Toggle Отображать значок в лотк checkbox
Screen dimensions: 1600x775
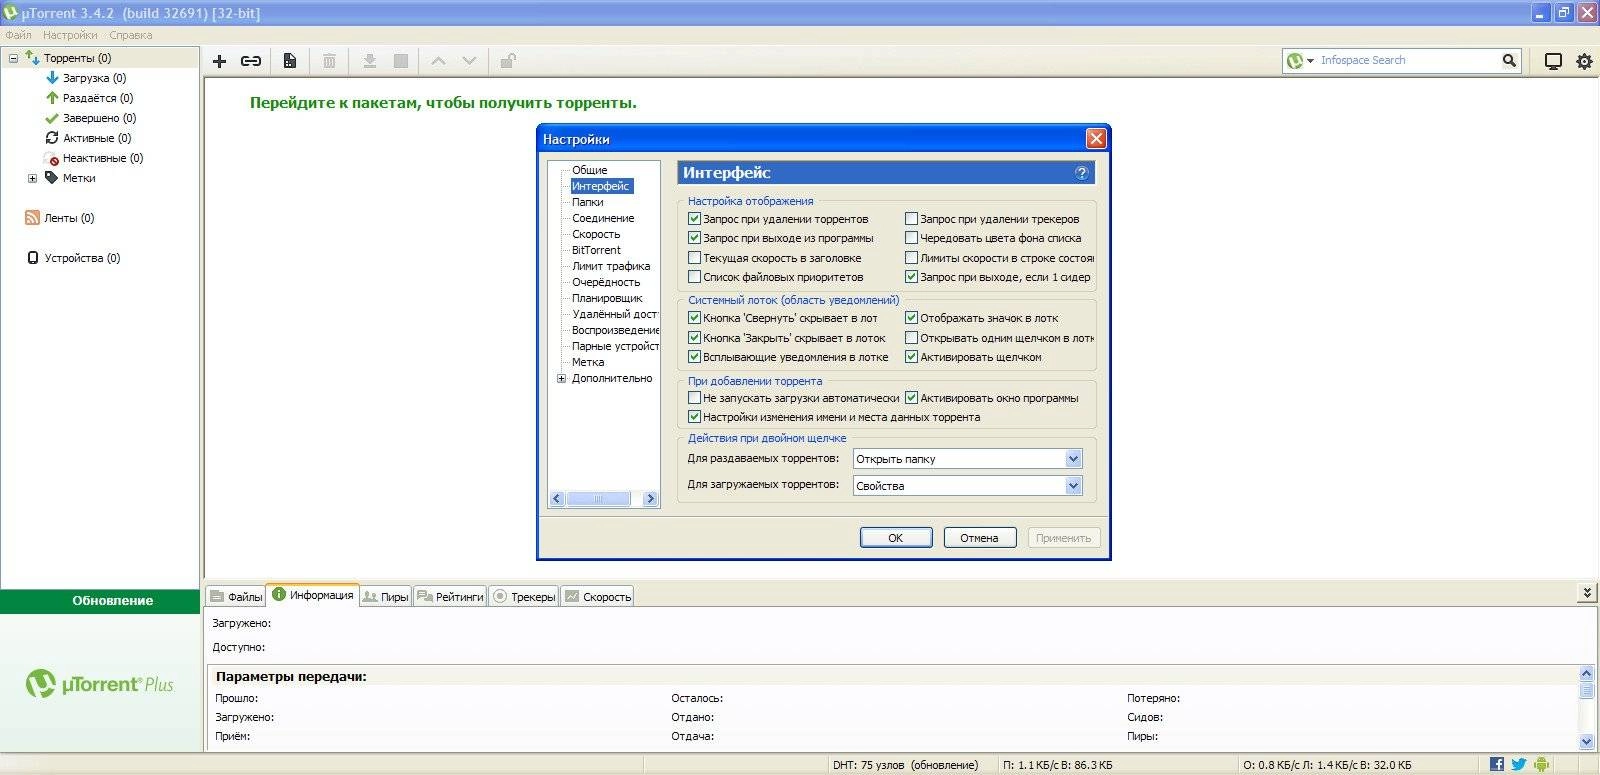911,318
